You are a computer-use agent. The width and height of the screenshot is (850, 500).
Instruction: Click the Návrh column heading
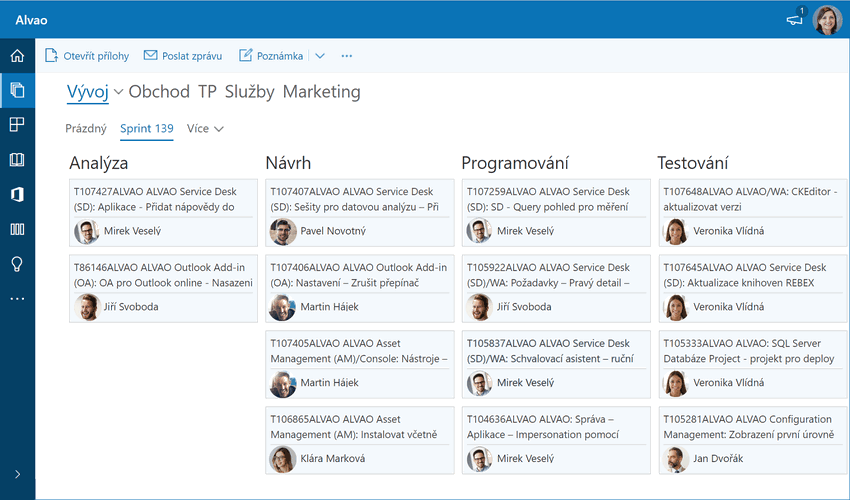pyautogui.click(x=288, y=163)
